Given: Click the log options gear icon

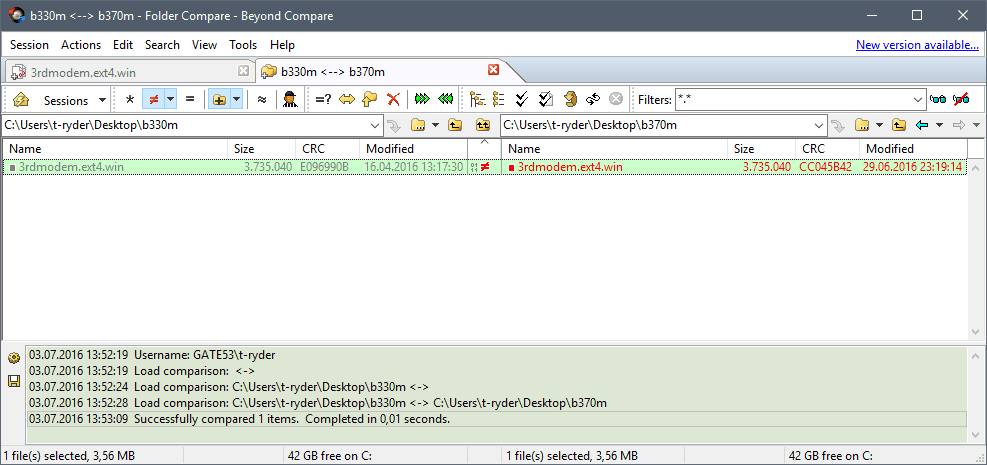Looking at the screenshot, I should (x=13, y=358).
